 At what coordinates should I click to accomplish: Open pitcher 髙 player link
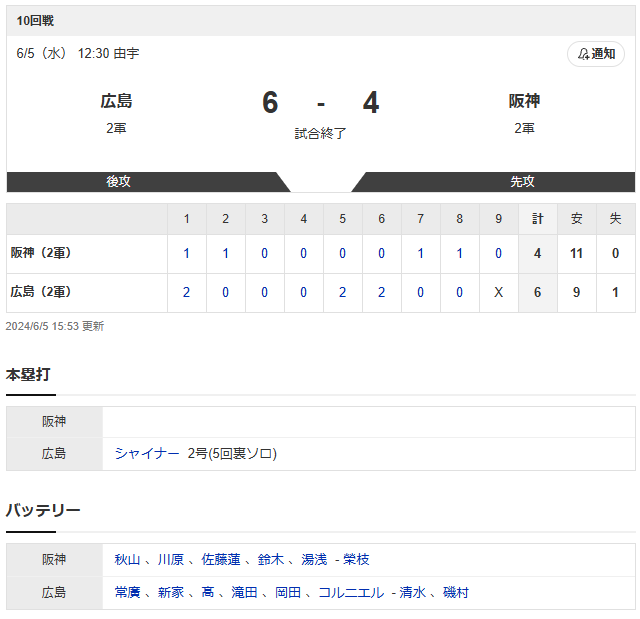point(208,592)
